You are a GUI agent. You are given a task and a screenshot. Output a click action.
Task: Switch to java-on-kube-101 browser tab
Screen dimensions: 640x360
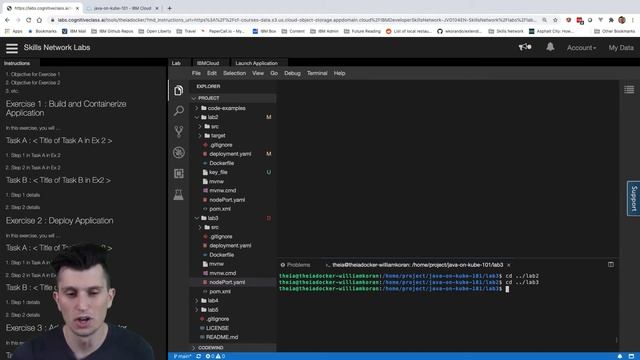122,8
